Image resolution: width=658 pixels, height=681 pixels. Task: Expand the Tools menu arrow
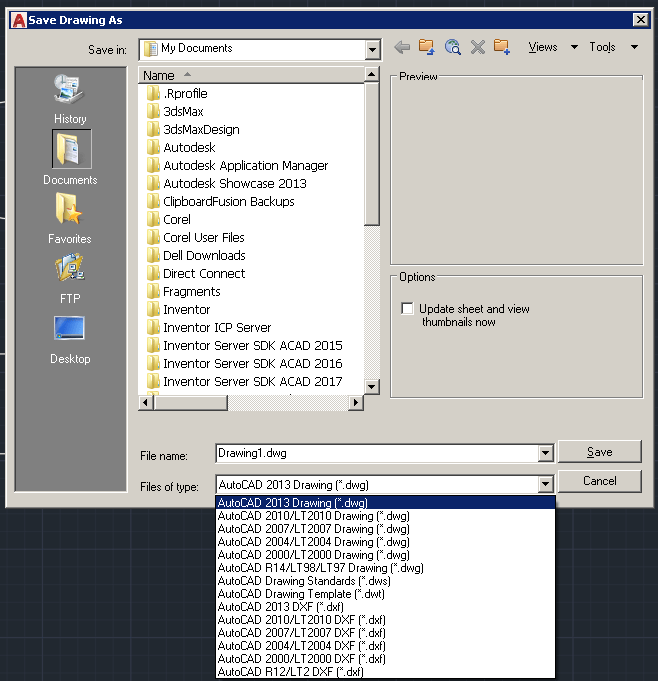(x=634, y=47)
